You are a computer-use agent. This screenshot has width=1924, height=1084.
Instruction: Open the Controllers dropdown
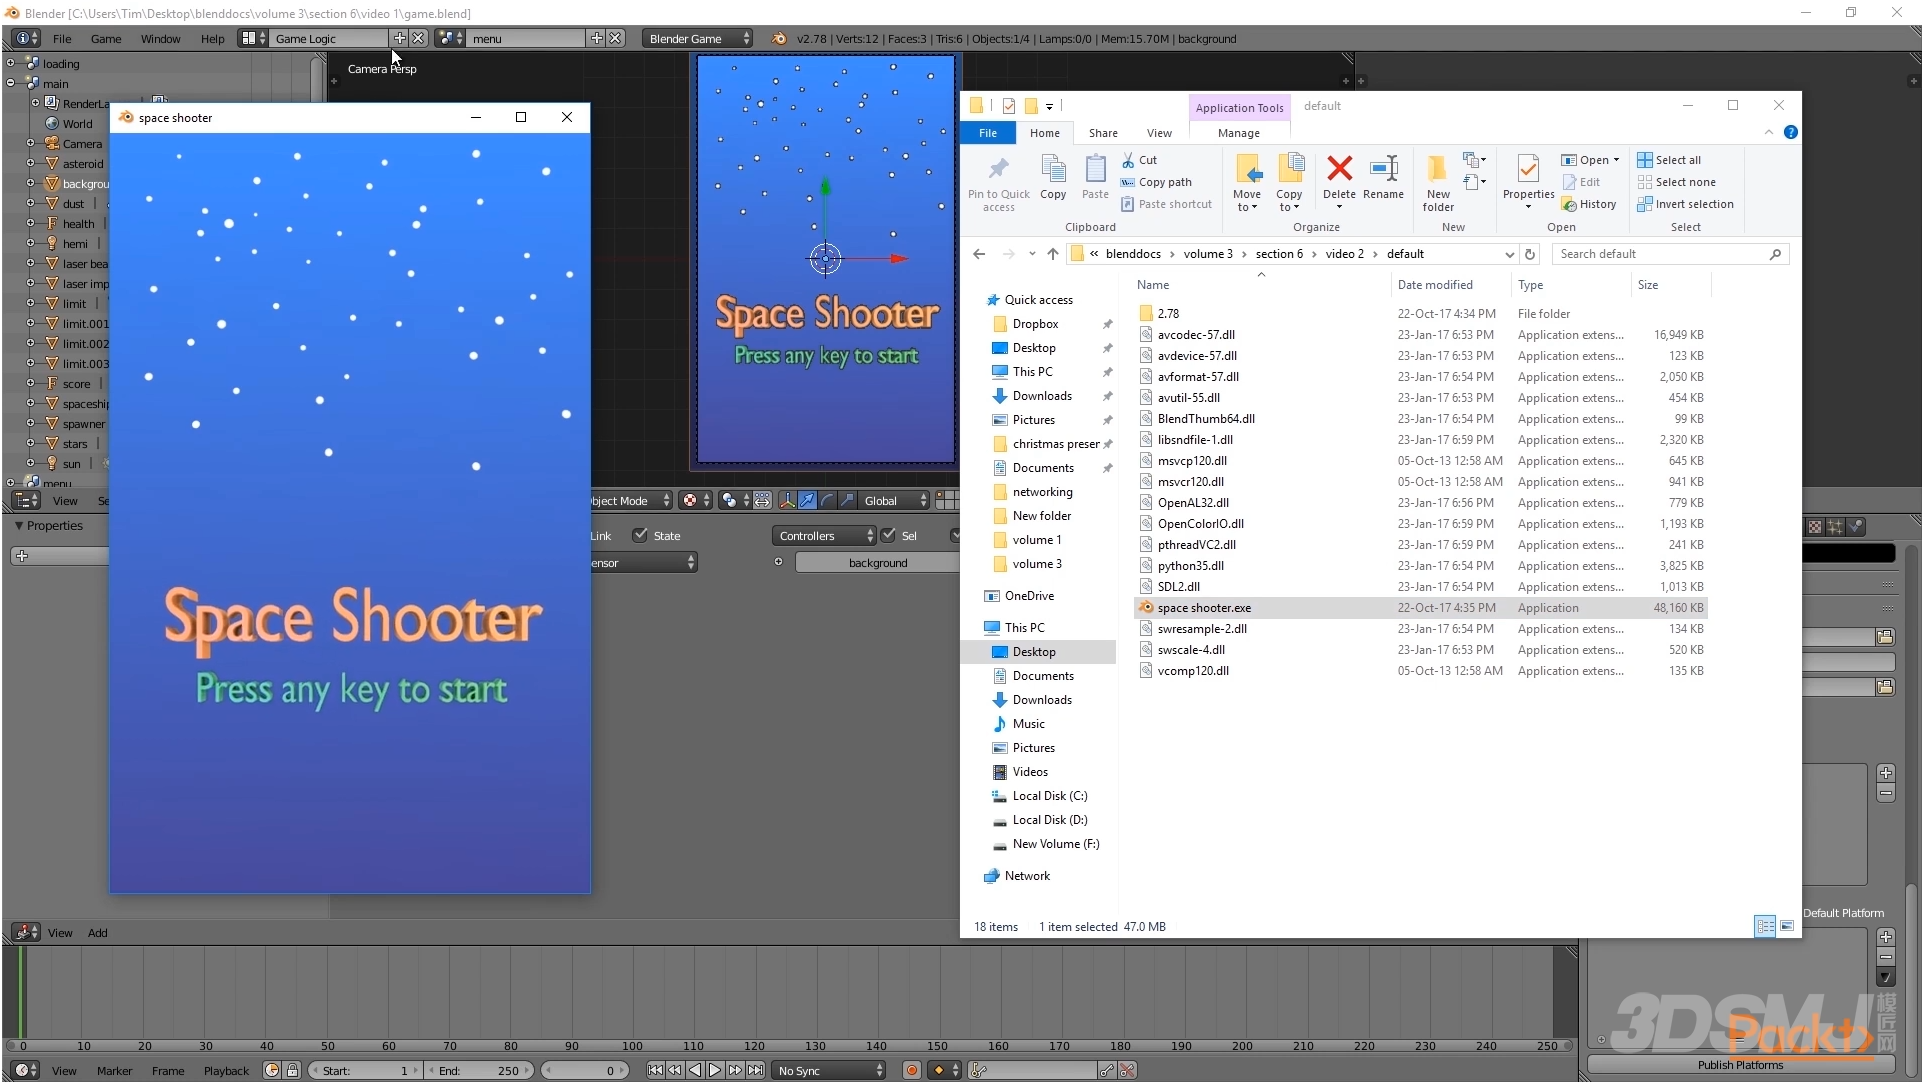[x=824, y=535]
